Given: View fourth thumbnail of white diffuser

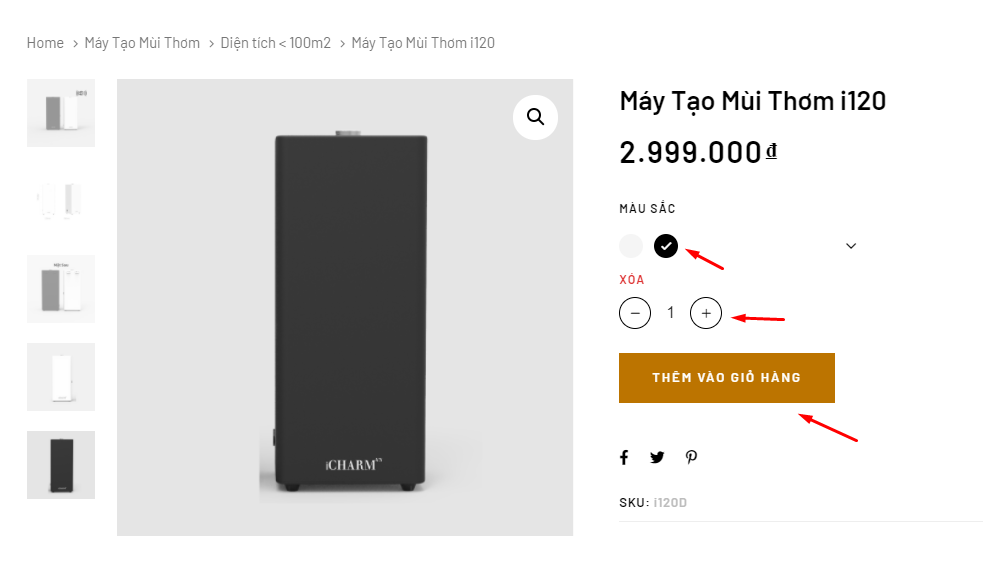Looking at the screenshot, I should coord(61,377).
